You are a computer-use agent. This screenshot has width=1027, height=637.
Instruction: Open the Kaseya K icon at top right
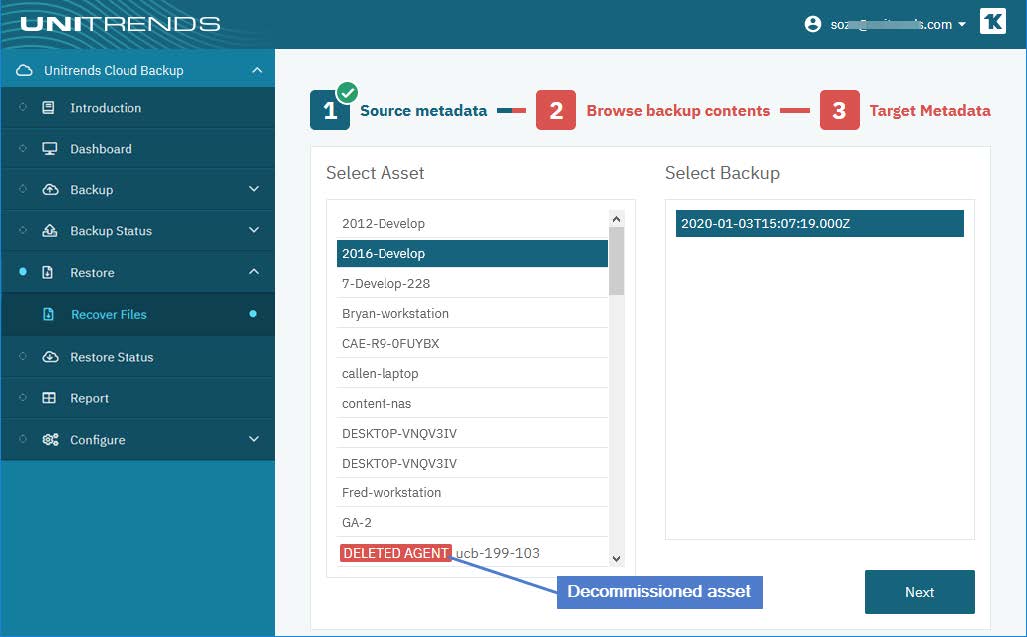tap(992, 21)
